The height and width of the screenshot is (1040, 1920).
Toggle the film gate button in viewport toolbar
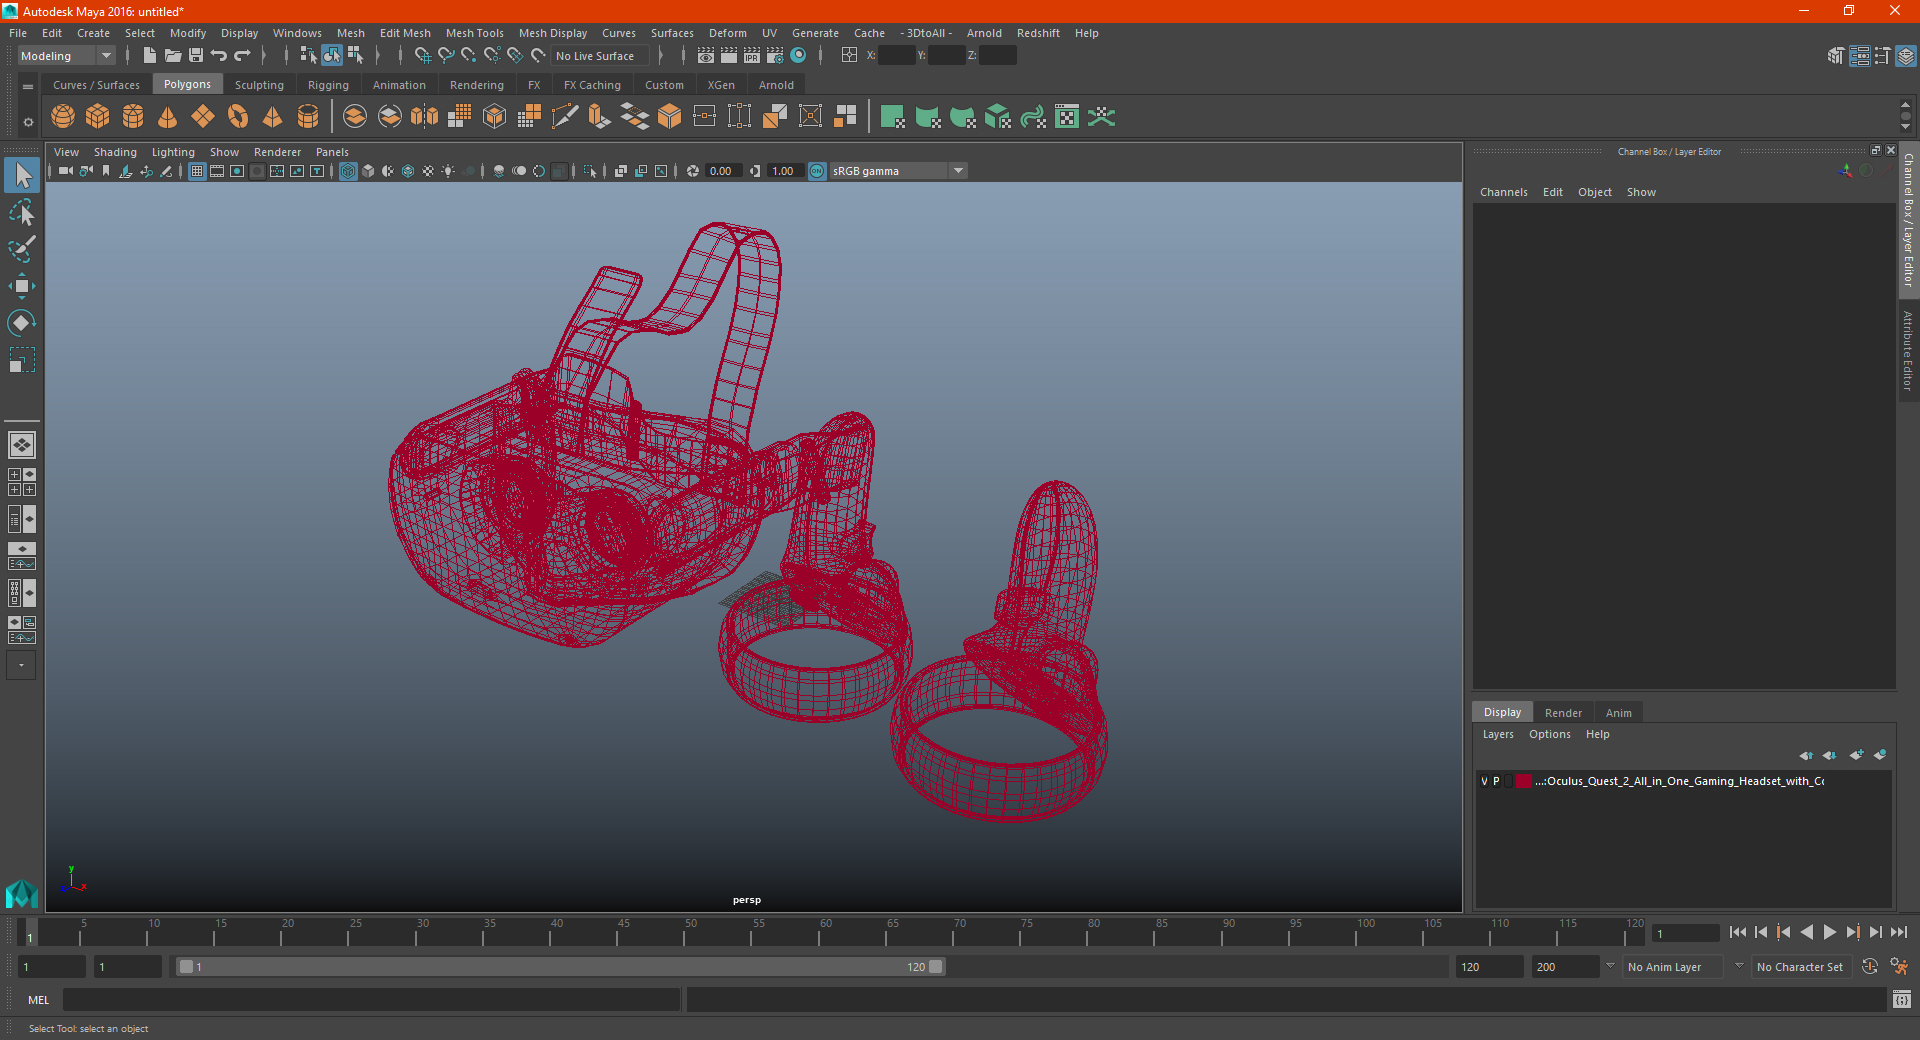pyautogui.click(x=217, y=171)
